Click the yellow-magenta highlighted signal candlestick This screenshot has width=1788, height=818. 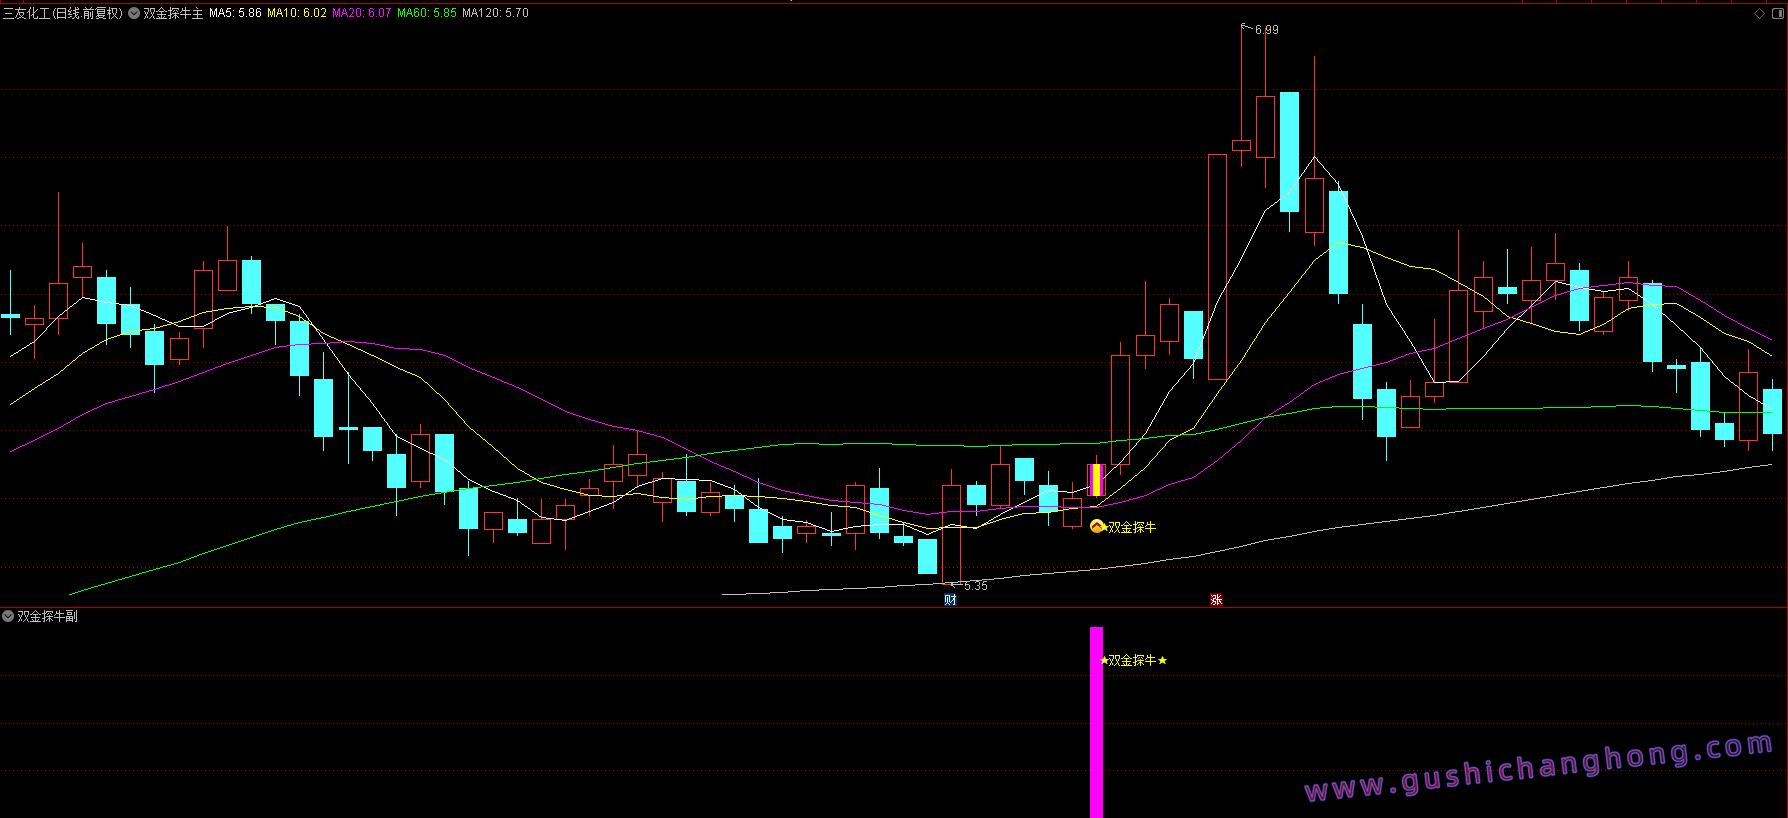[1096, 480]
